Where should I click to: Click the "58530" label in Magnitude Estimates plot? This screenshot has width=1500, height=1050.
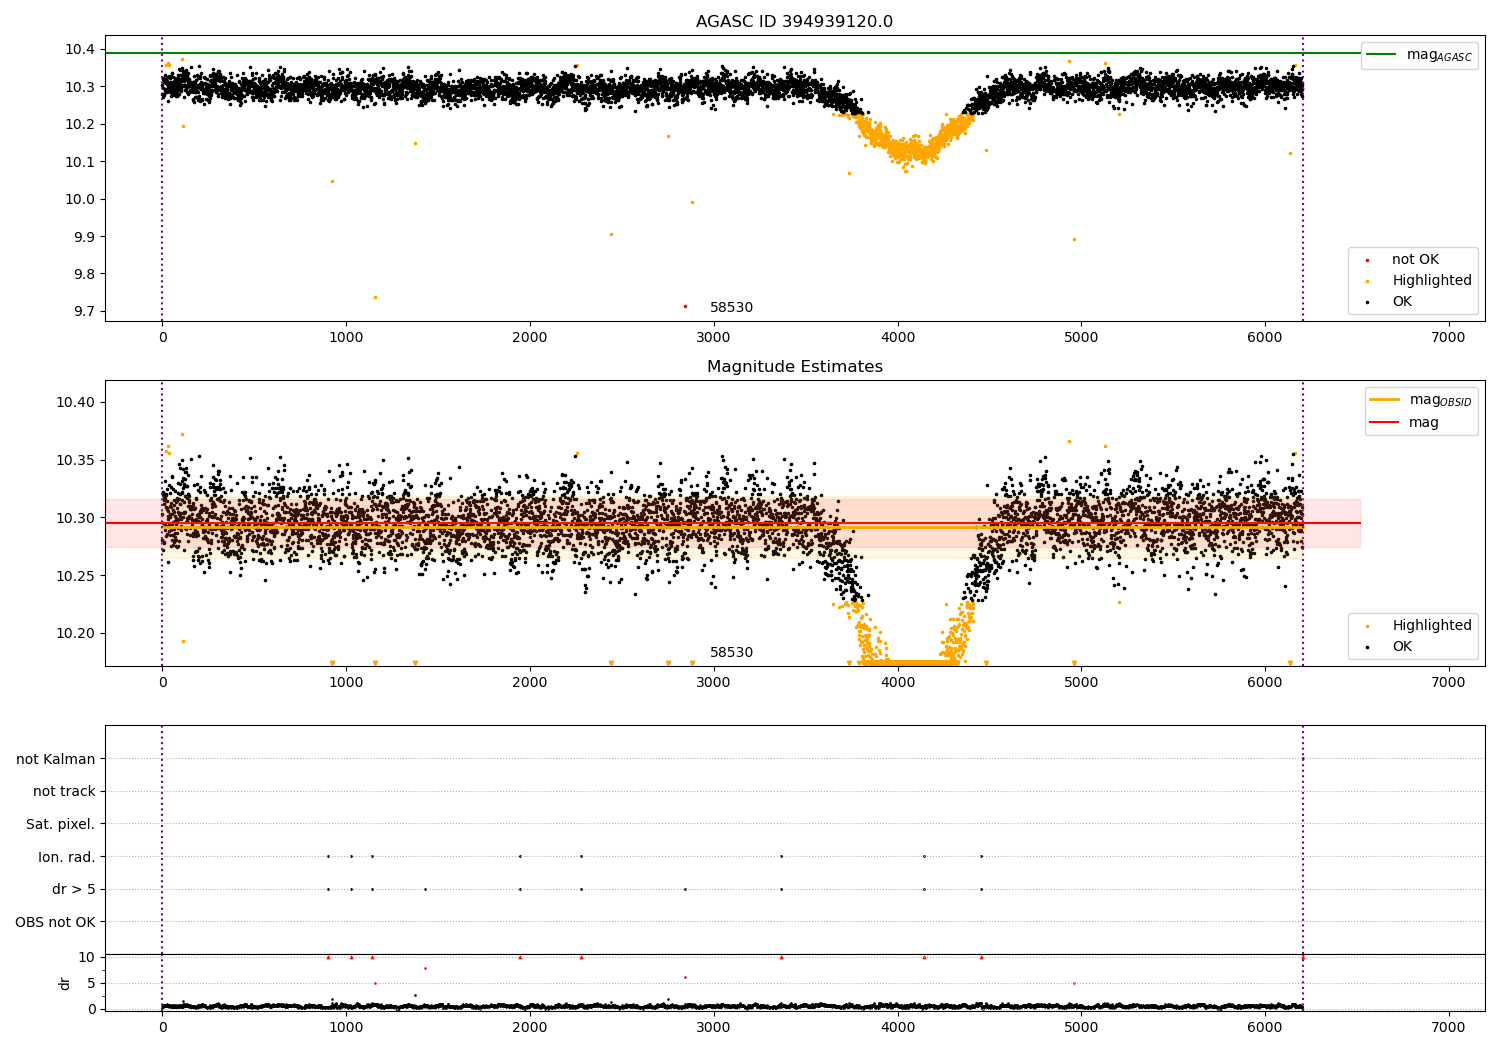731,653
